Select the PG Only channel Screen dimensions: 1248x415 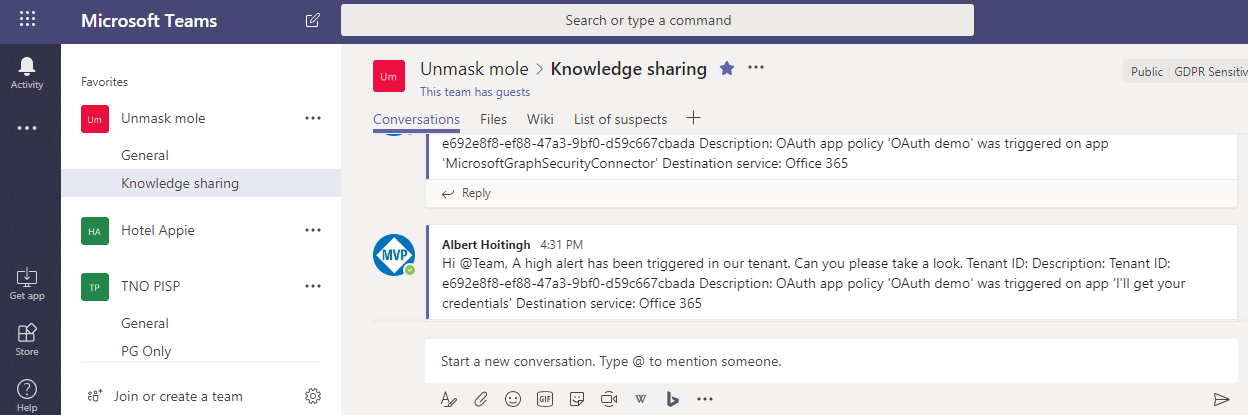(x=146, y=351)
